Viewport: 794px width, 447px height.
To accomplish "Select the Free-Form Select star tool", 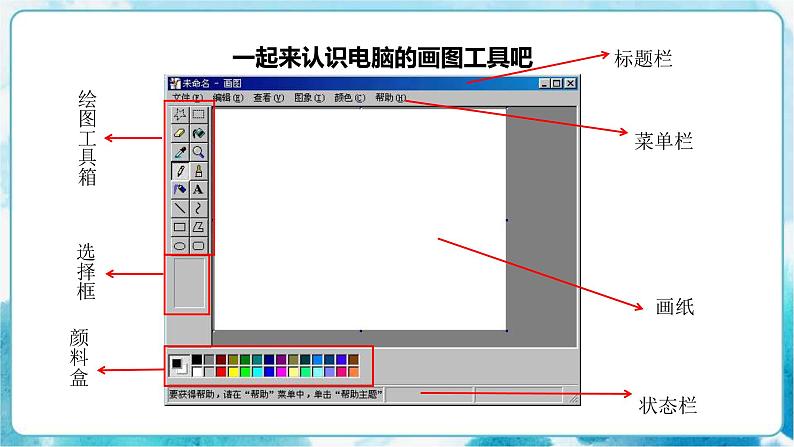I will point(180,114).
